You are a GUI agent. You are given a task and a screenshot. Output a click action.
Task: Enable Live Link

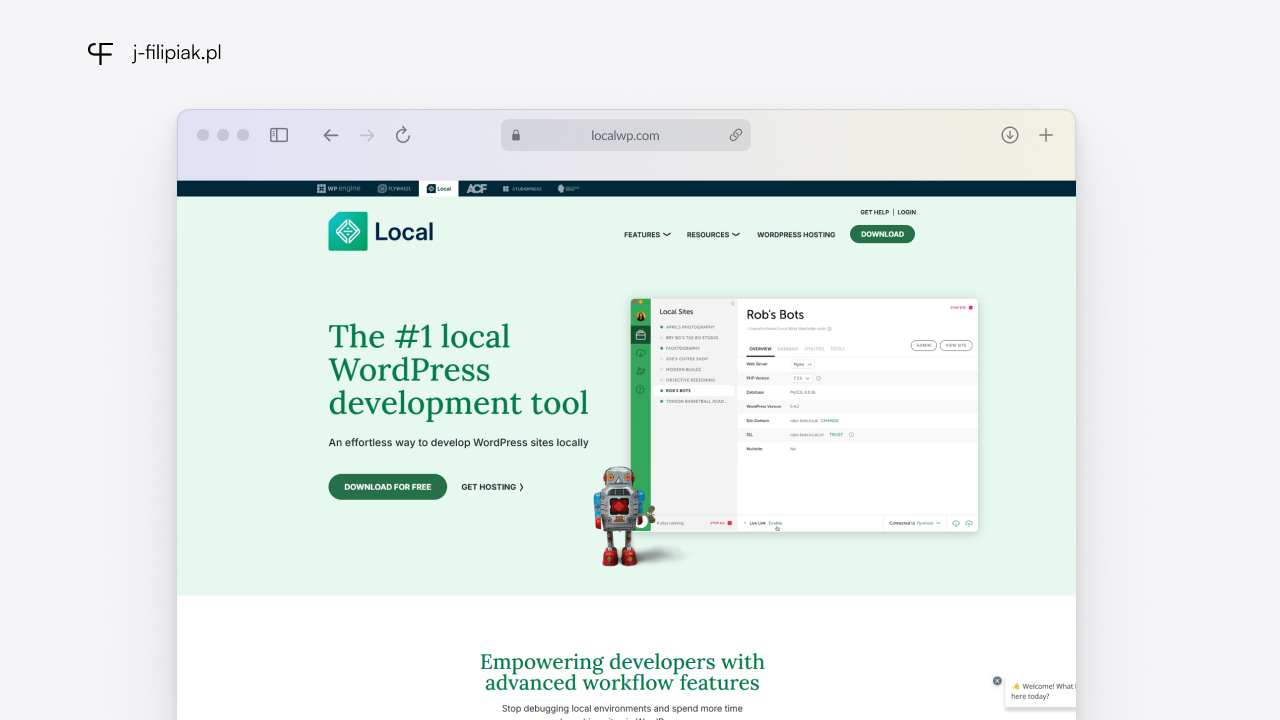[775, 523]
